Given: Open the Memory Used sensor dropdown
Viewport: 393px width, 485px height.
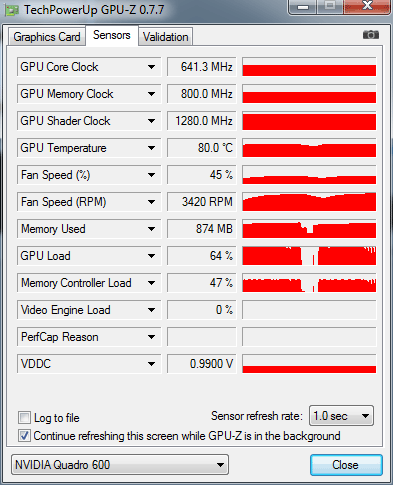Looking at the screenshot, I should coord(151,229).
